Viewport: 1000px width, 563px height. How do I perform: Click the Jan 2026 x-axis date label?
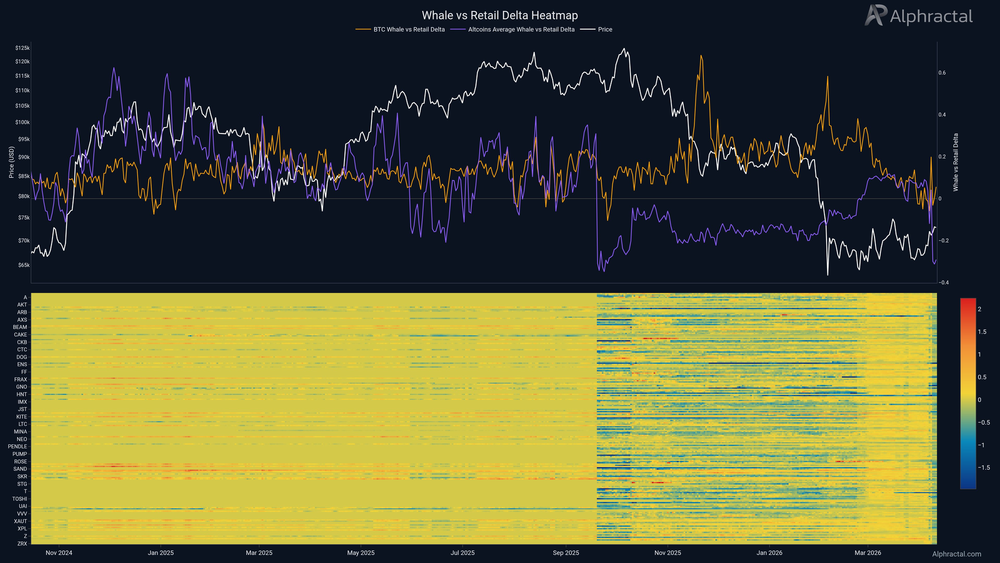tap(769, 552)
